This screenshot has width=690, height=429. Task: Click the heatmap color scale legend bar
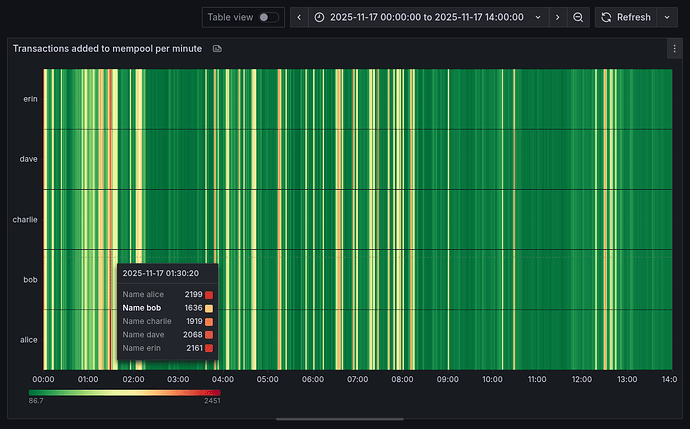[x=125, y=392]
